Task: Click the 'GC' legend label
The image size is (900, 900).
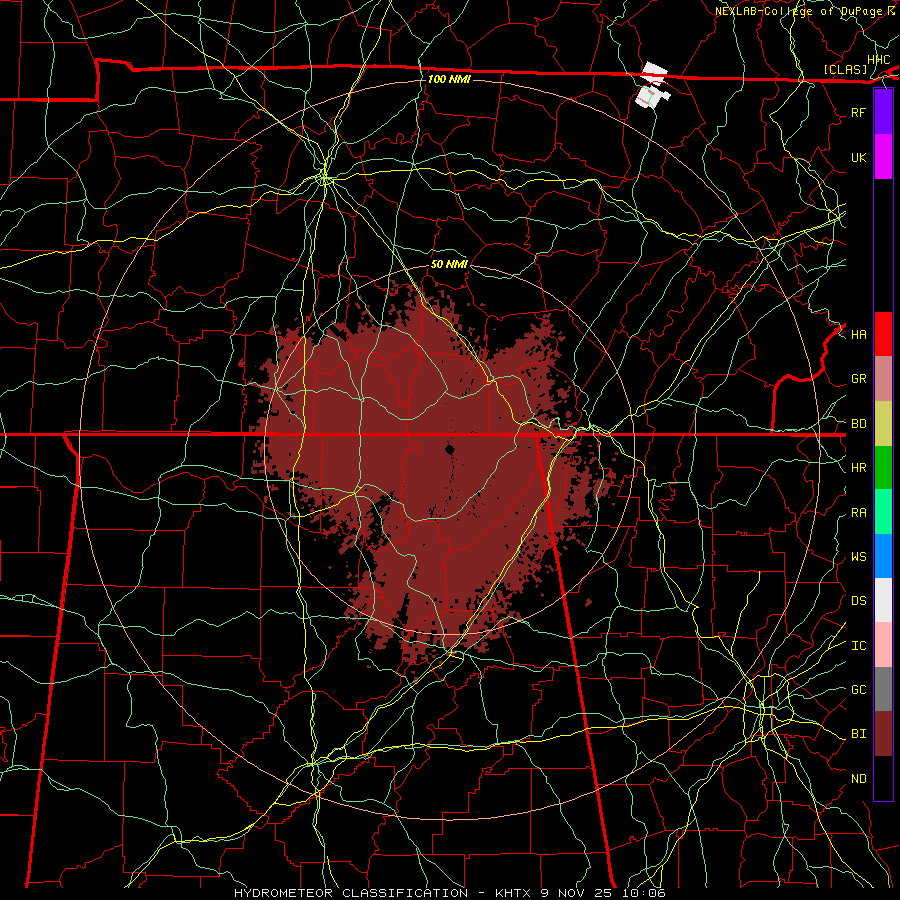Action: pos(859,689)
